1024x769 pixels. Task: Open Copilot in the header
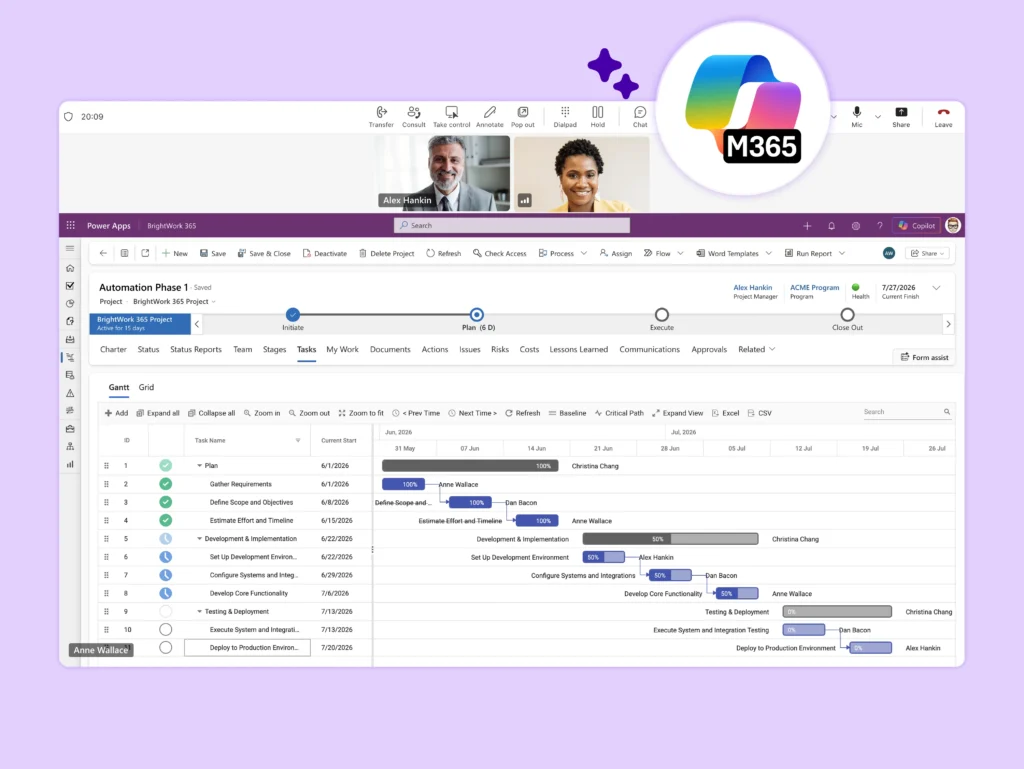pyautogui.click(x=917, y=226)
